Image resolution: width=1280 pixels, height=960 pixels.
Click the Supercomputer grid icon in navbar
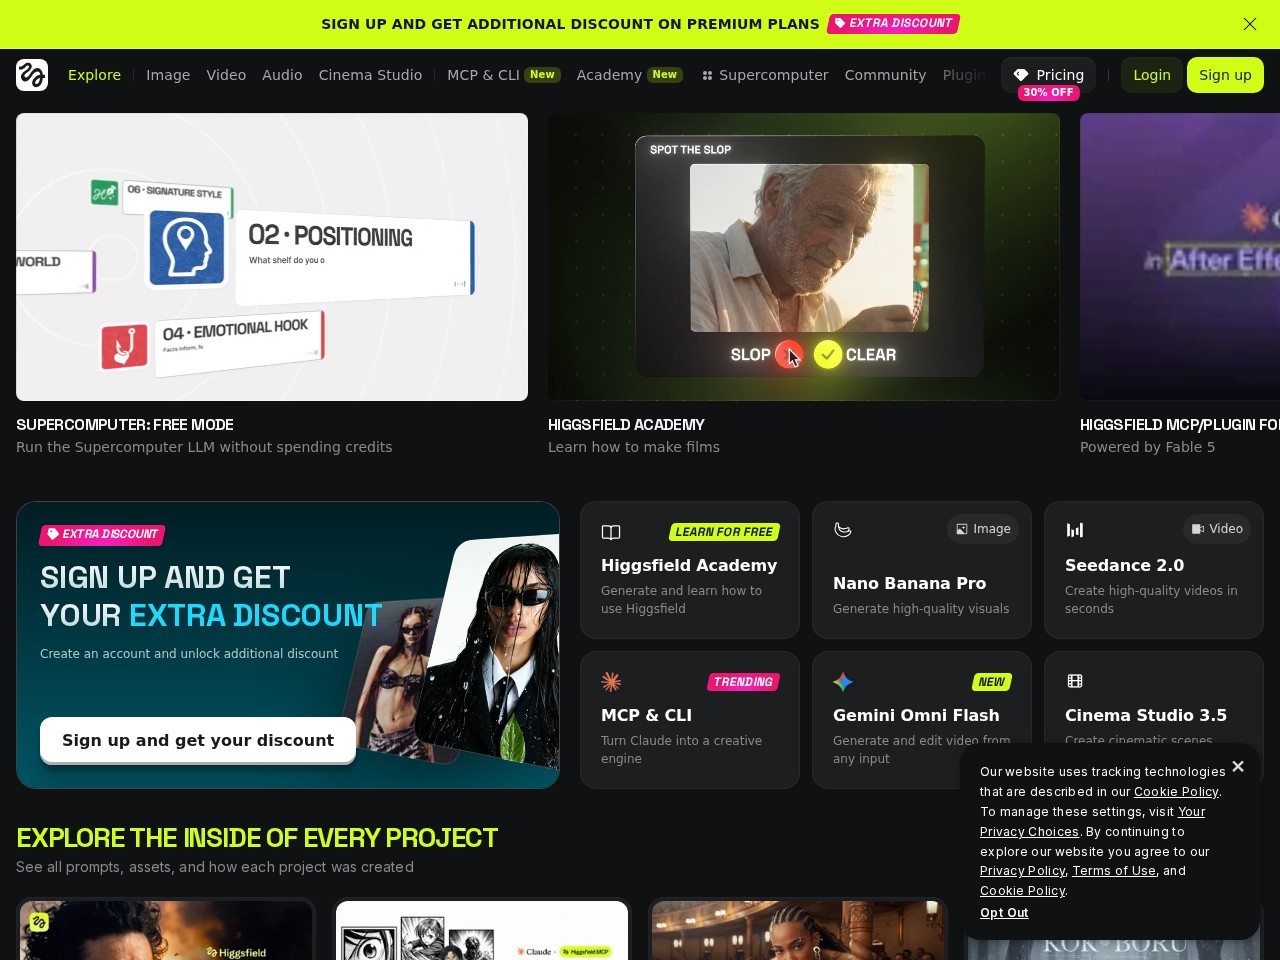(707, 75)
